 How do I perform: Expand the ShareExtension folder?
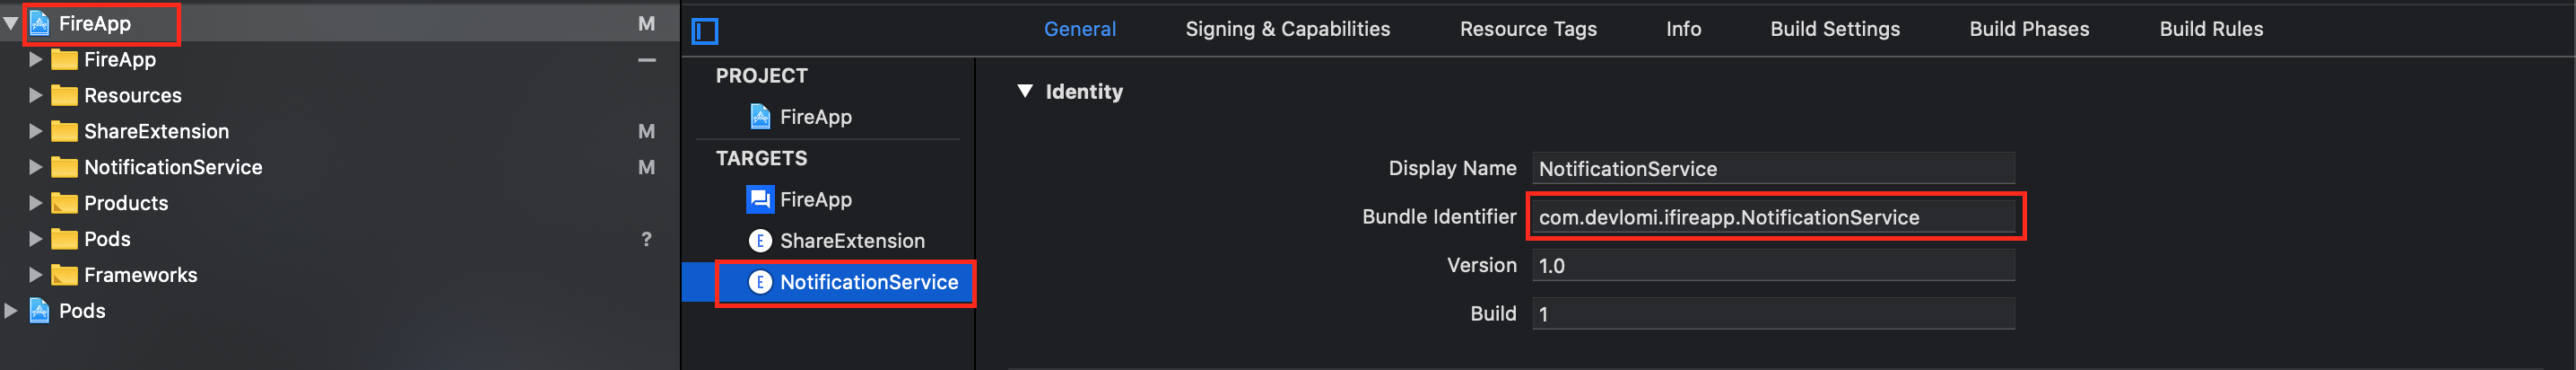coord(35,131)
